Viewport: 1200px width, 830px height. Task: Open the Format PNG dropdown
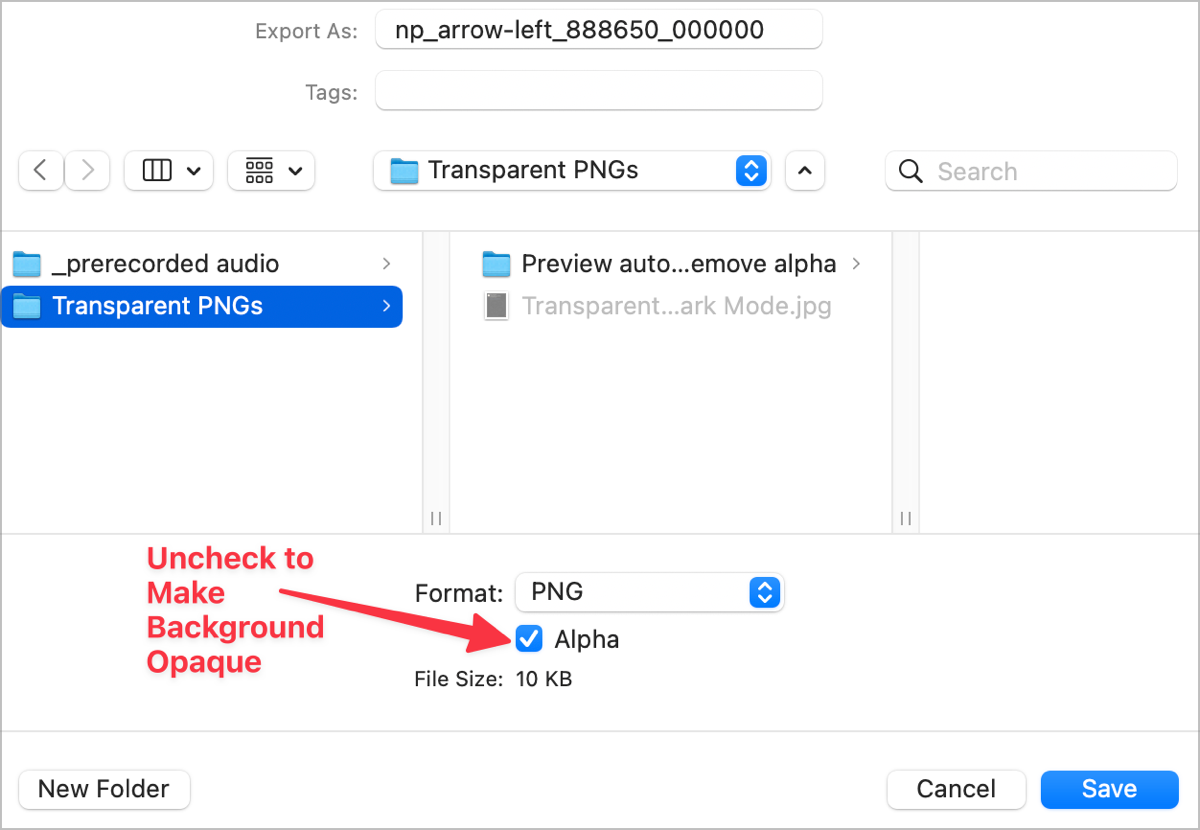click(x=649, y=592)
